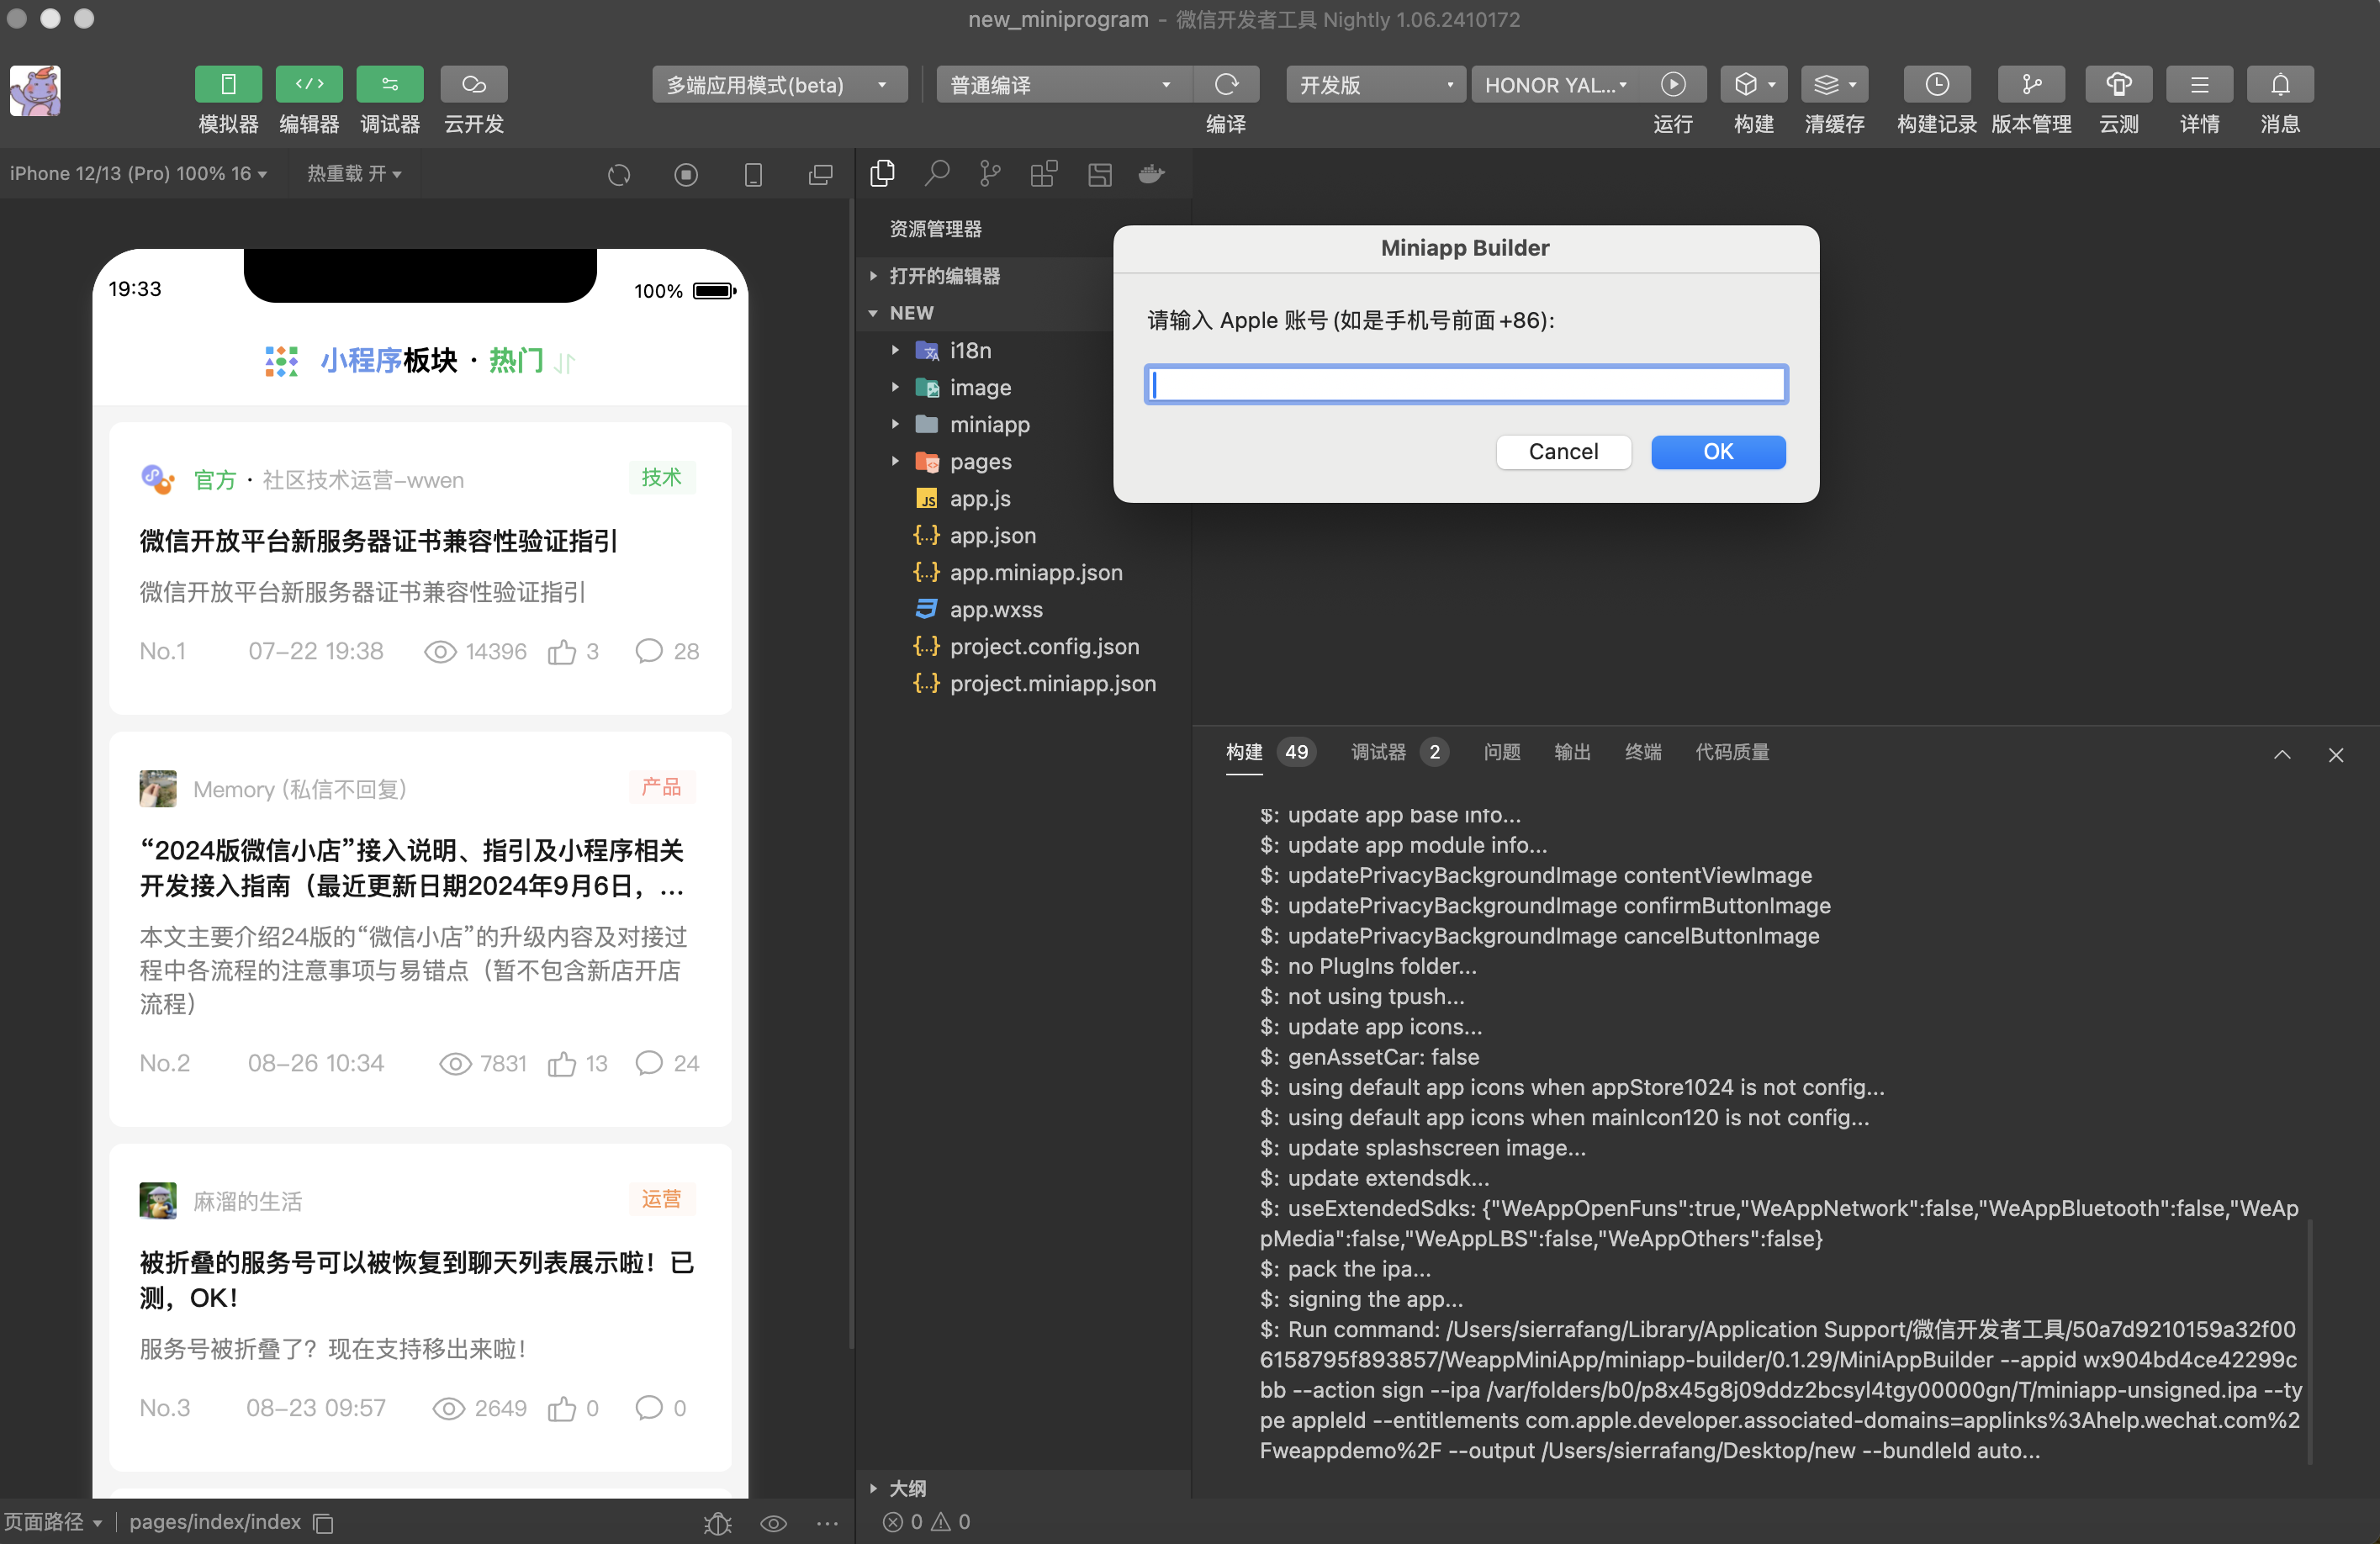The image size is (2380, 1544).
Task: Toggle the 编辑器 editor panel button
Action: coord(309,85)
